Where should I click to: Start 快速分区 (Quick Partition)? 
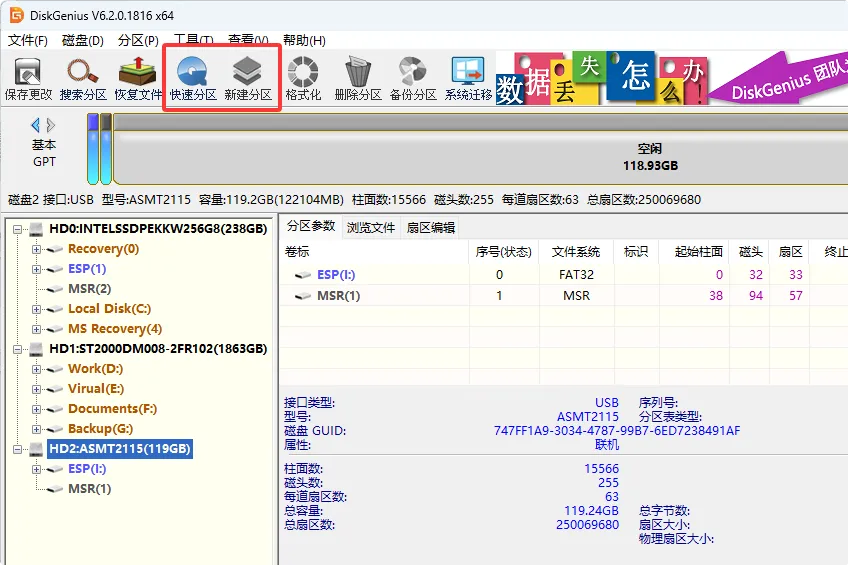193,79
